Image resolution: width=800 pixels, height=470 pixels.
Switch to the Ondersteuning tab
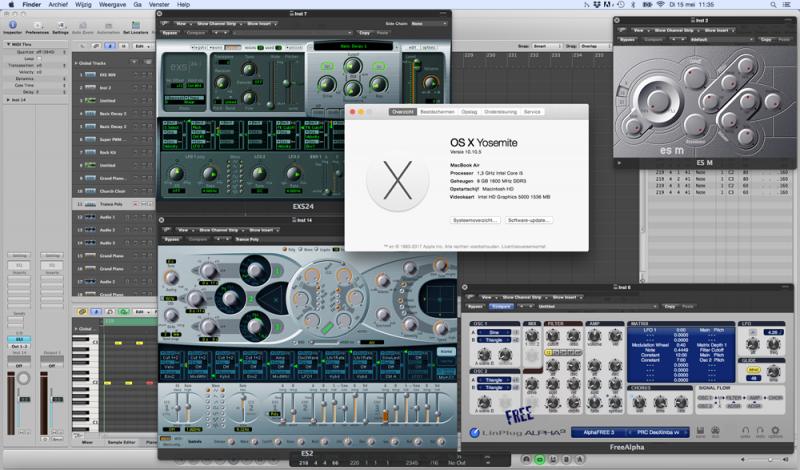tap(501, 112)
